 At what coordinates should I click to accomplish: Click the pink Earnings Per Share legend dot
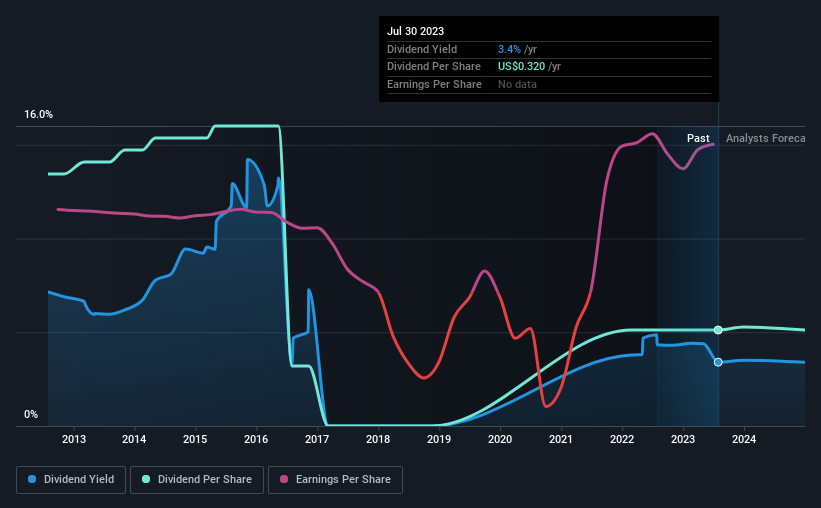tap(284, 479)
